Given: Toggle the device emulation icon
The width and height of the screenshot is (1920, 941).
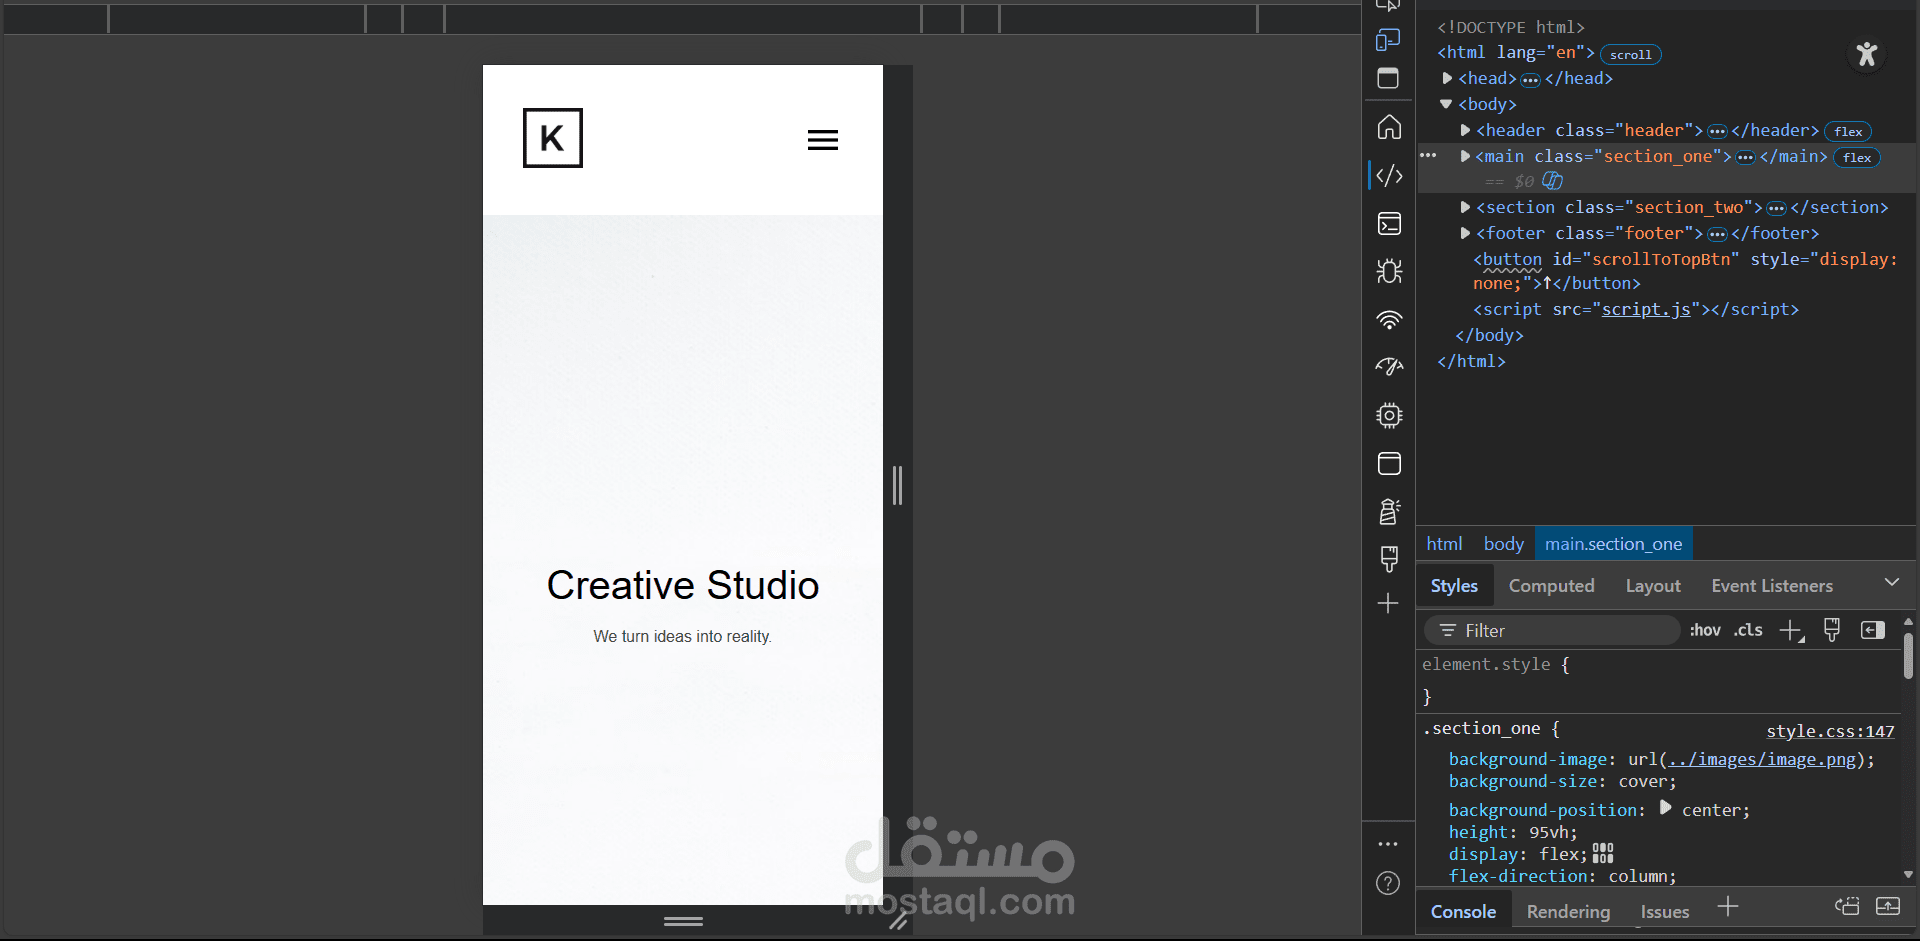Looking at the screenshot, I should point(1388,39).
